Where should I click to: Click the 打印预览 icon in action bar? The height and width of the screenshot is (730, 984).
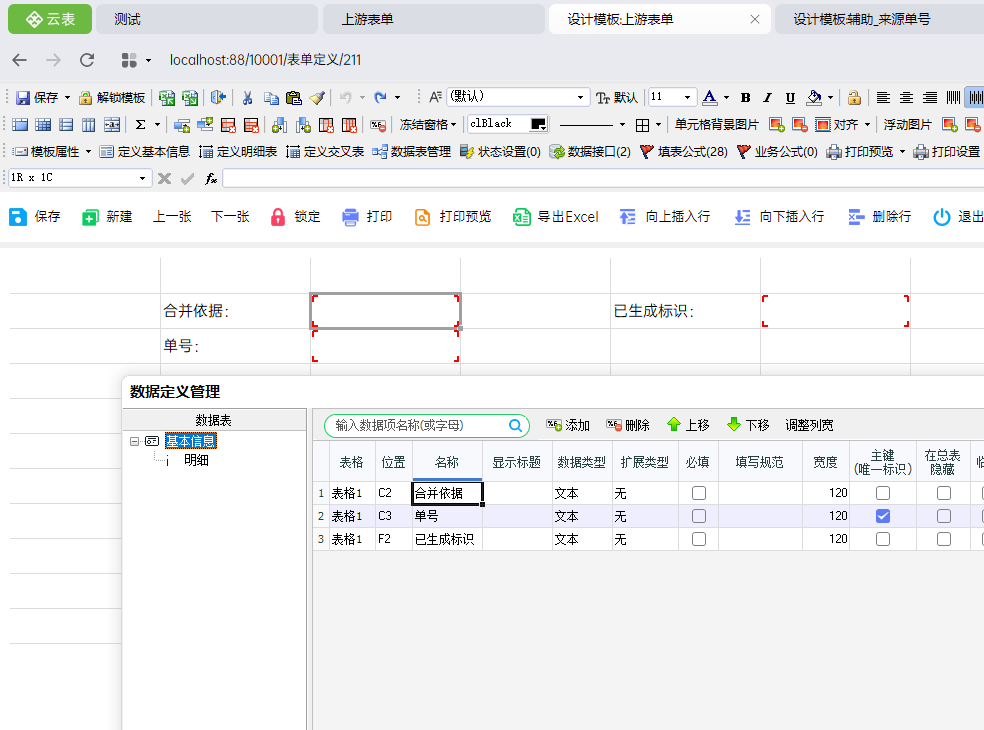click(423, 217)
